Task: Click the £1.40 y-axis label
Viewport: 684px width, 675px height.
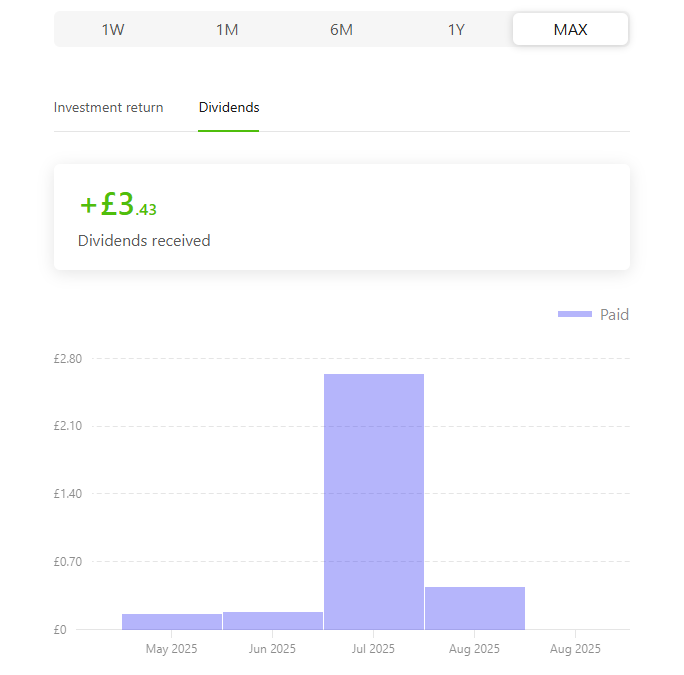Action: [x=68, y=493]
